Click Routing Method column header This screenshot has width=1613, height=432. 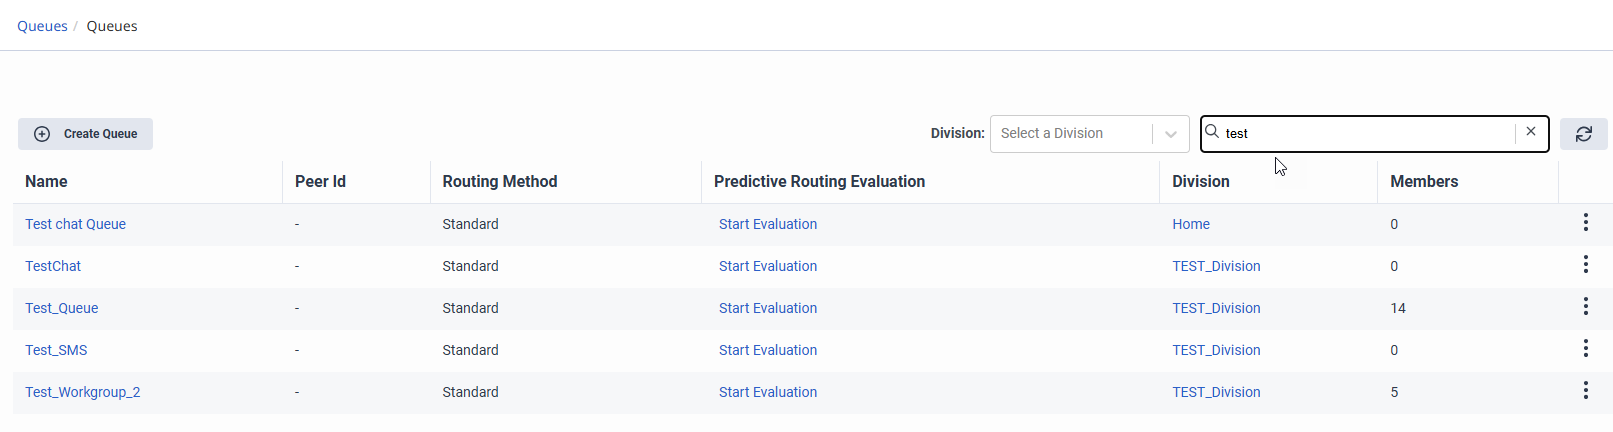click(x=500, y=182)
